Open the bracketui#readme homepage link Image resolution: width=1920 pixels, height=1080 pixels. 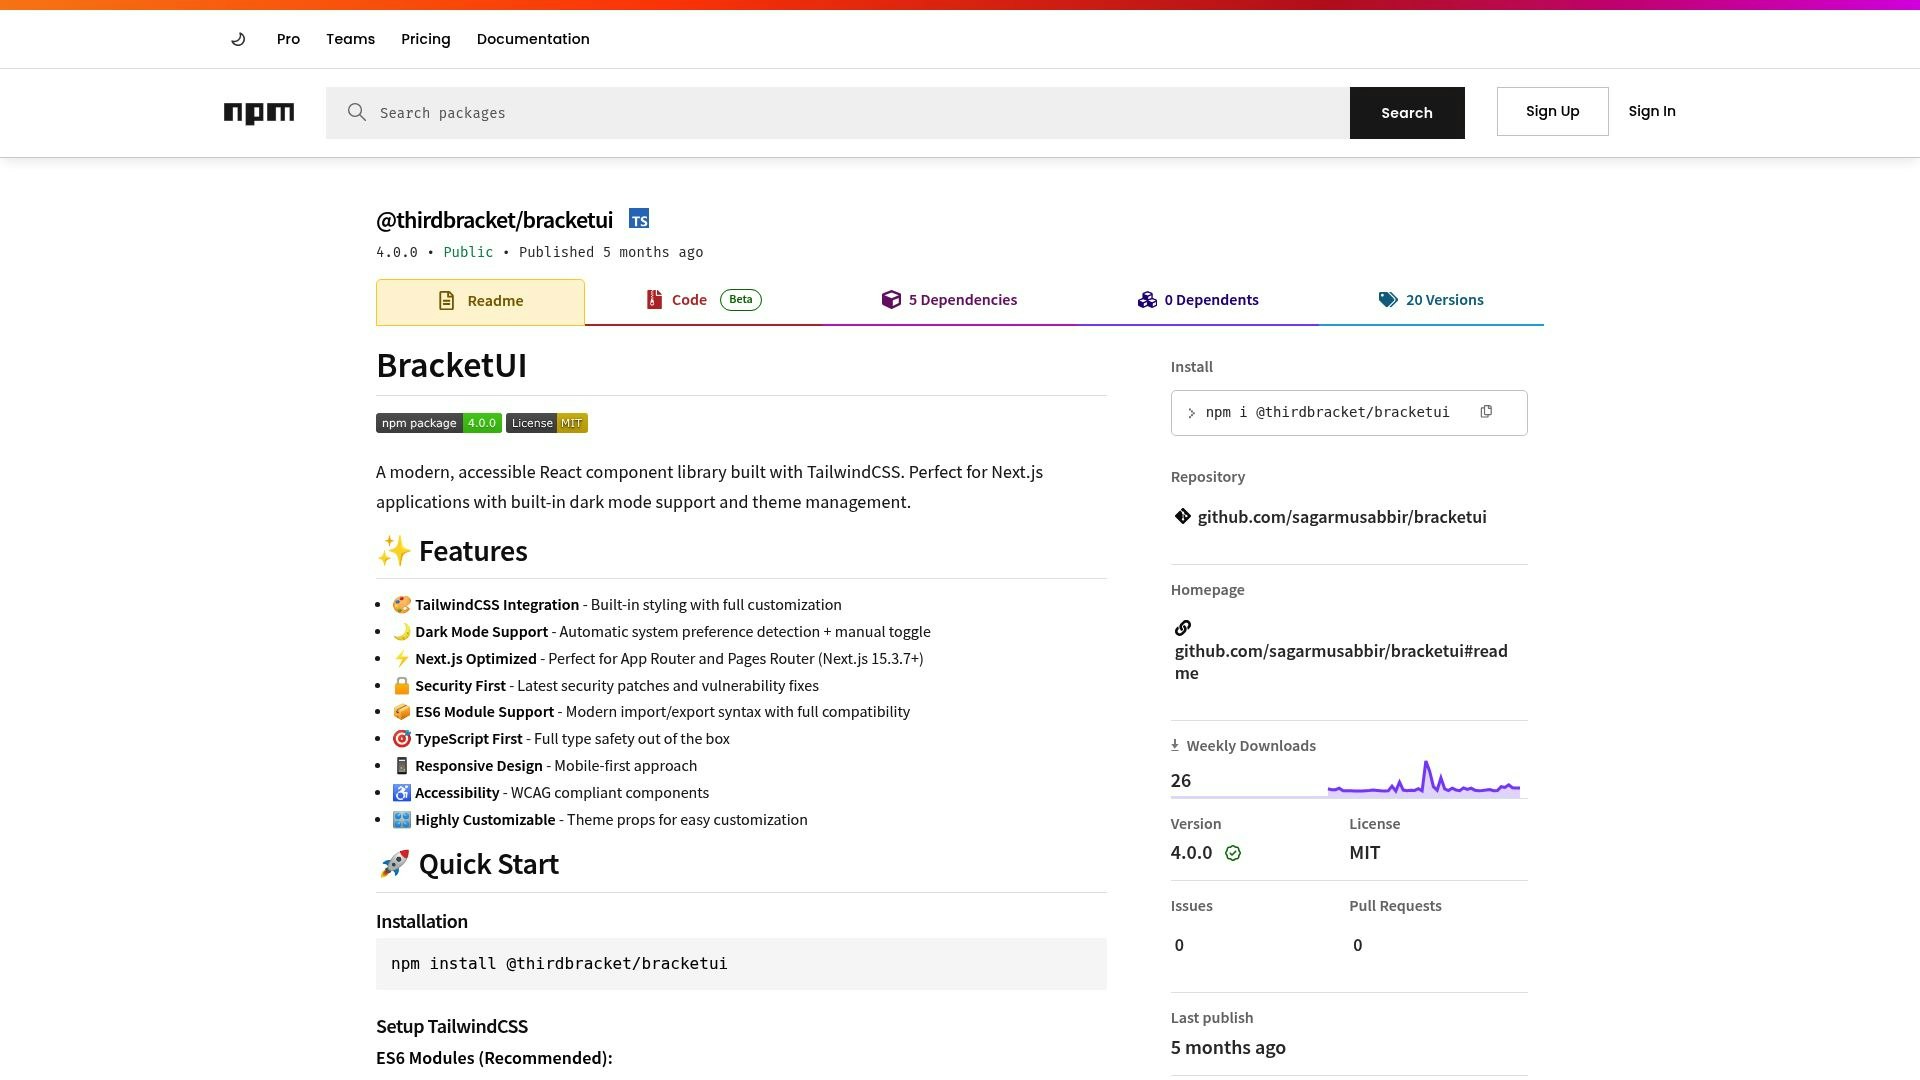coord(1341,662)
